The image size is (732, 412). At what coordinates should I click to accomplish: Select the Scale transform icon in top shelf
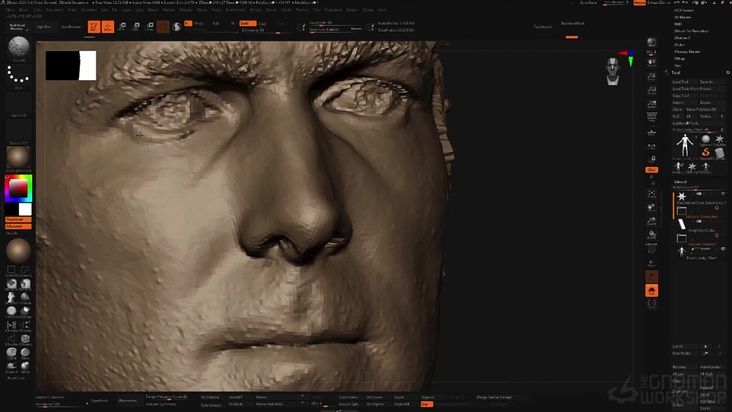[136, 27]
